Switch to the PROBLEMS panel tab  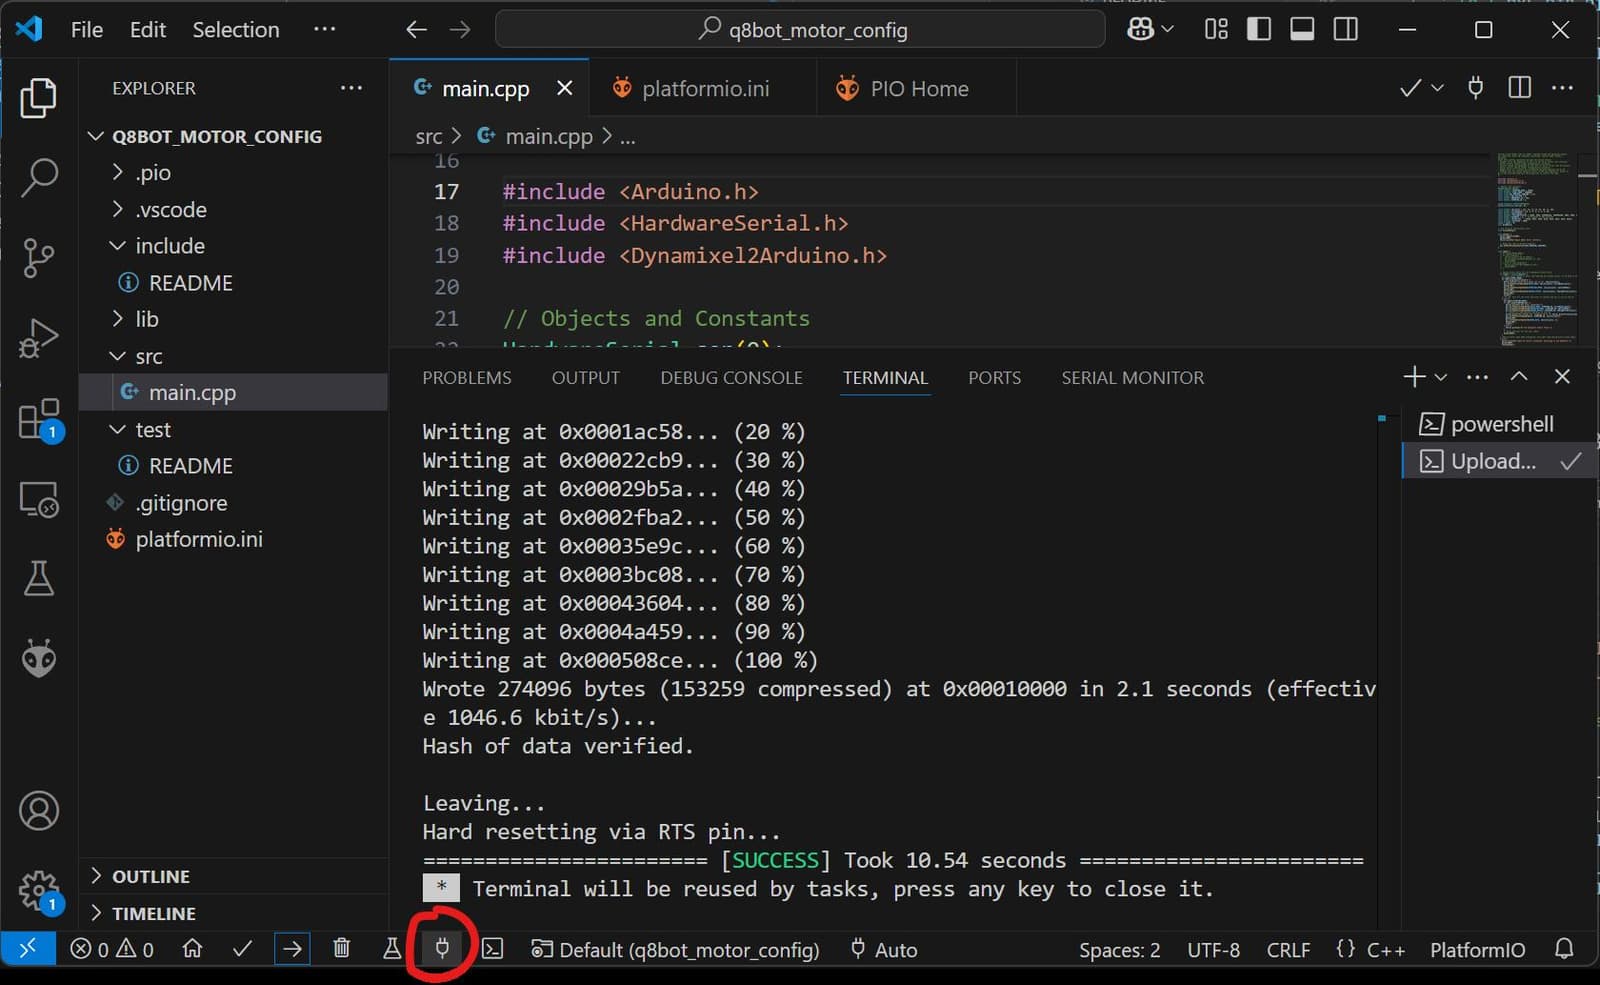coord(466,377)
